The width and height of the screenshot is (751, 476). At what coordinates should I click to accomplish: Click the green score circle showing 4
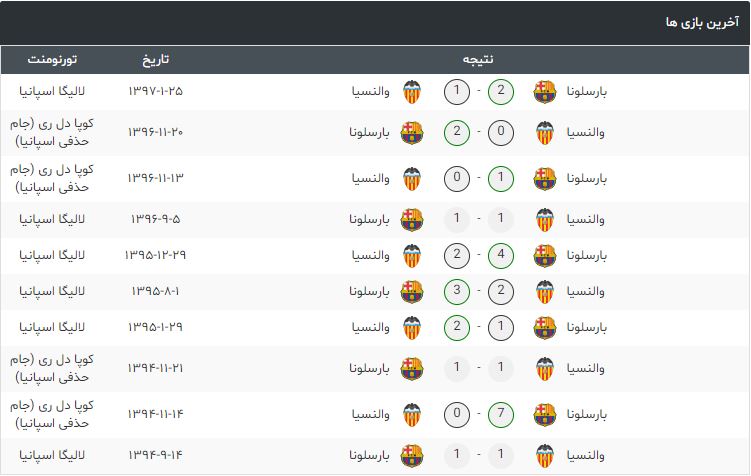tap(501, 256)
